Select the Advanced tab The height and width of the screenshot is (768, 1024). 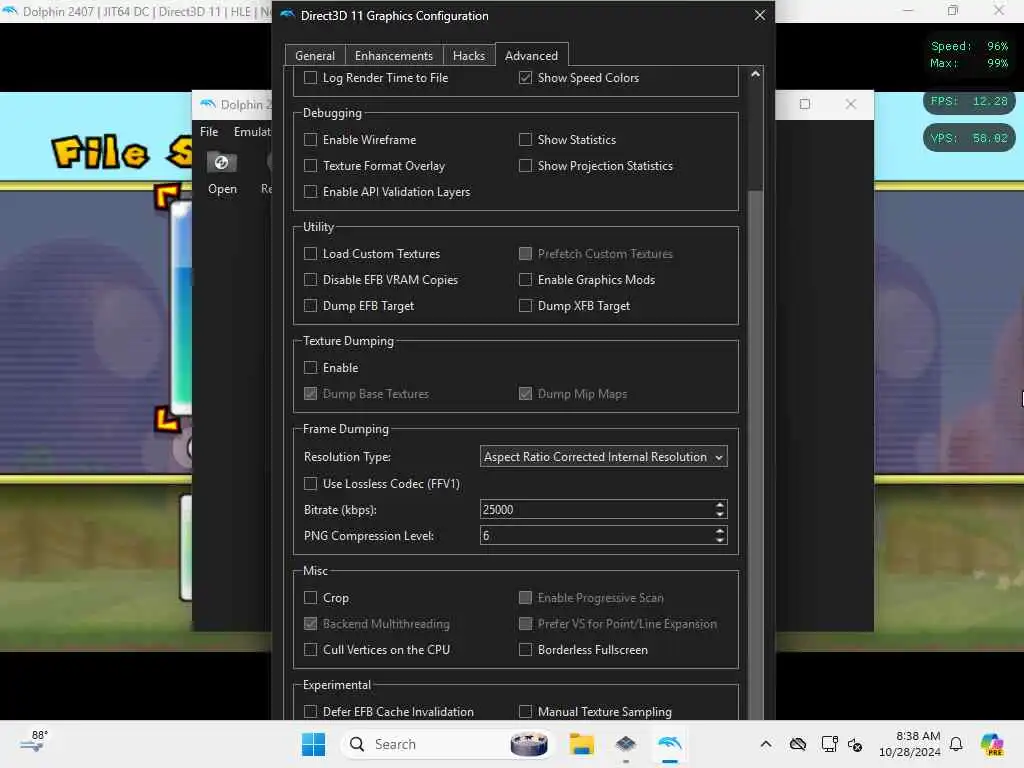point(532,56)
